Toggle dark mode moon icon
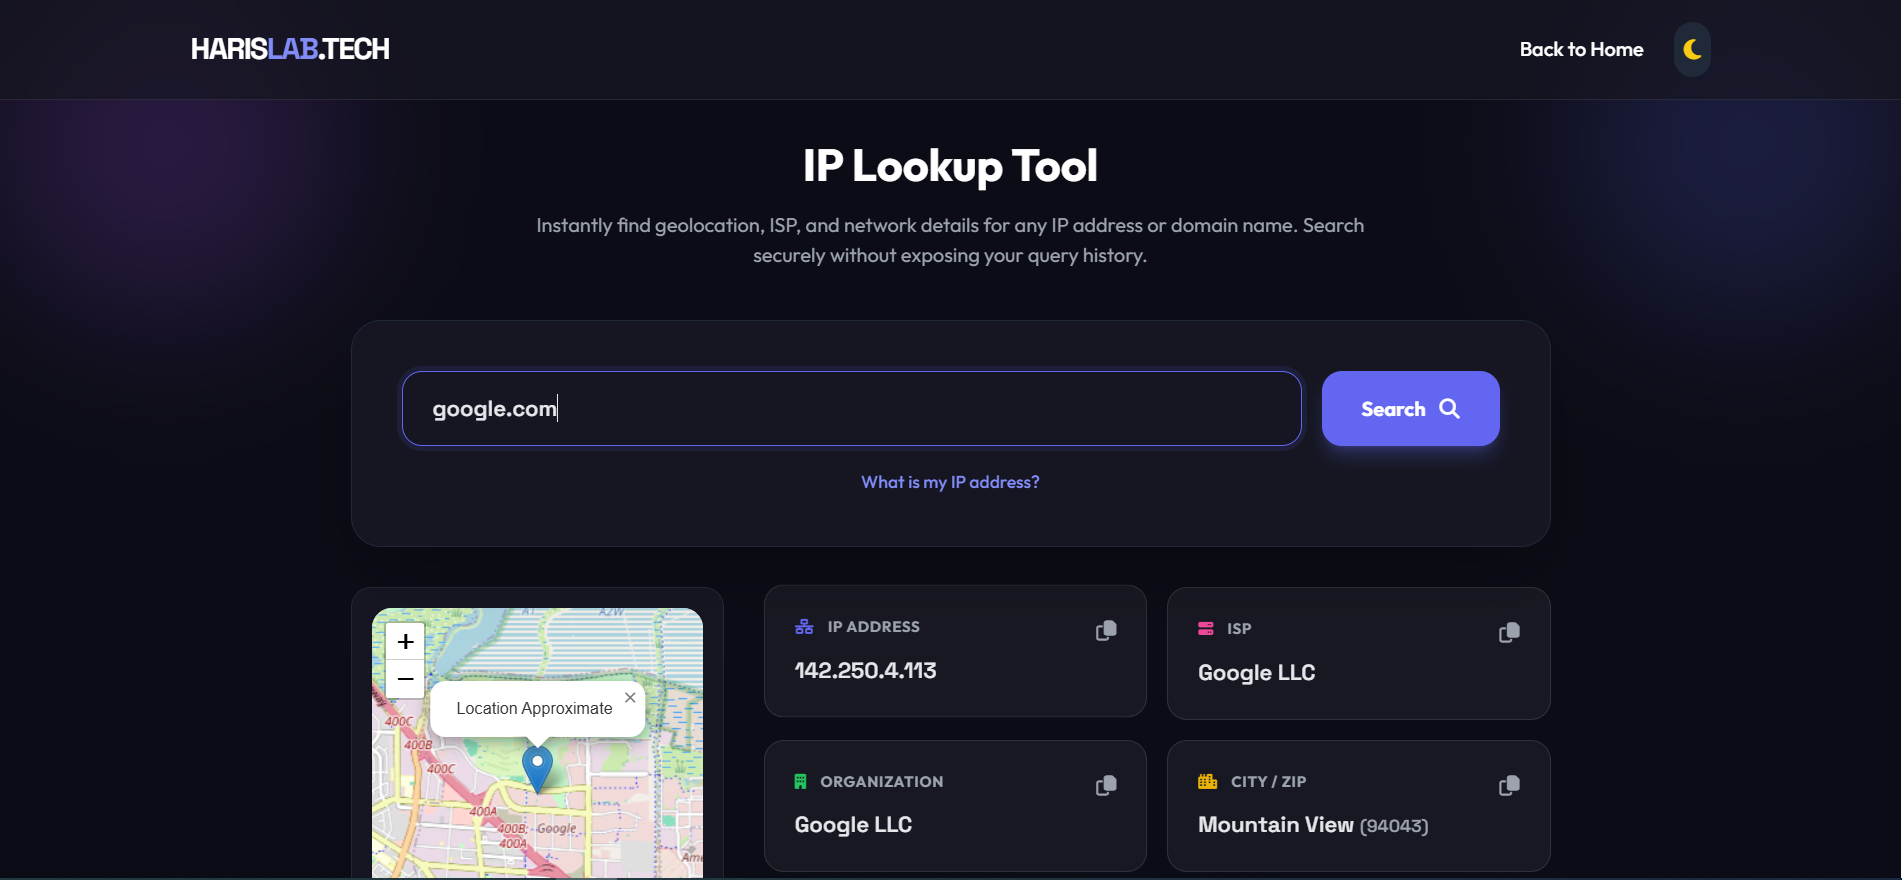Image resolution: width=1902 pixels, height=880 pixels. (x=1692, y=49)
